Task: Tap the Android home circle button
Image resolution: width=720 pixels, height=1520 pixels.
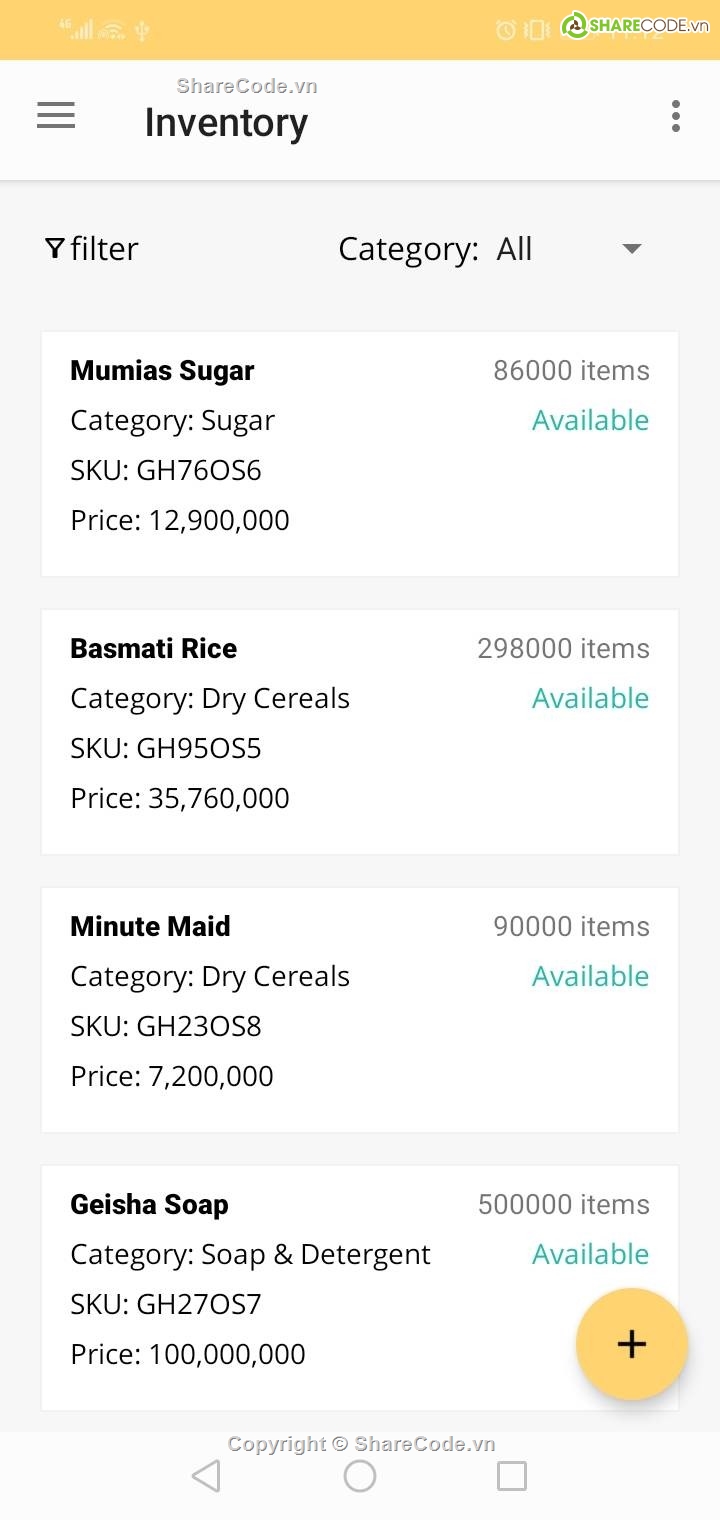Action: (x=360, y=1476)
